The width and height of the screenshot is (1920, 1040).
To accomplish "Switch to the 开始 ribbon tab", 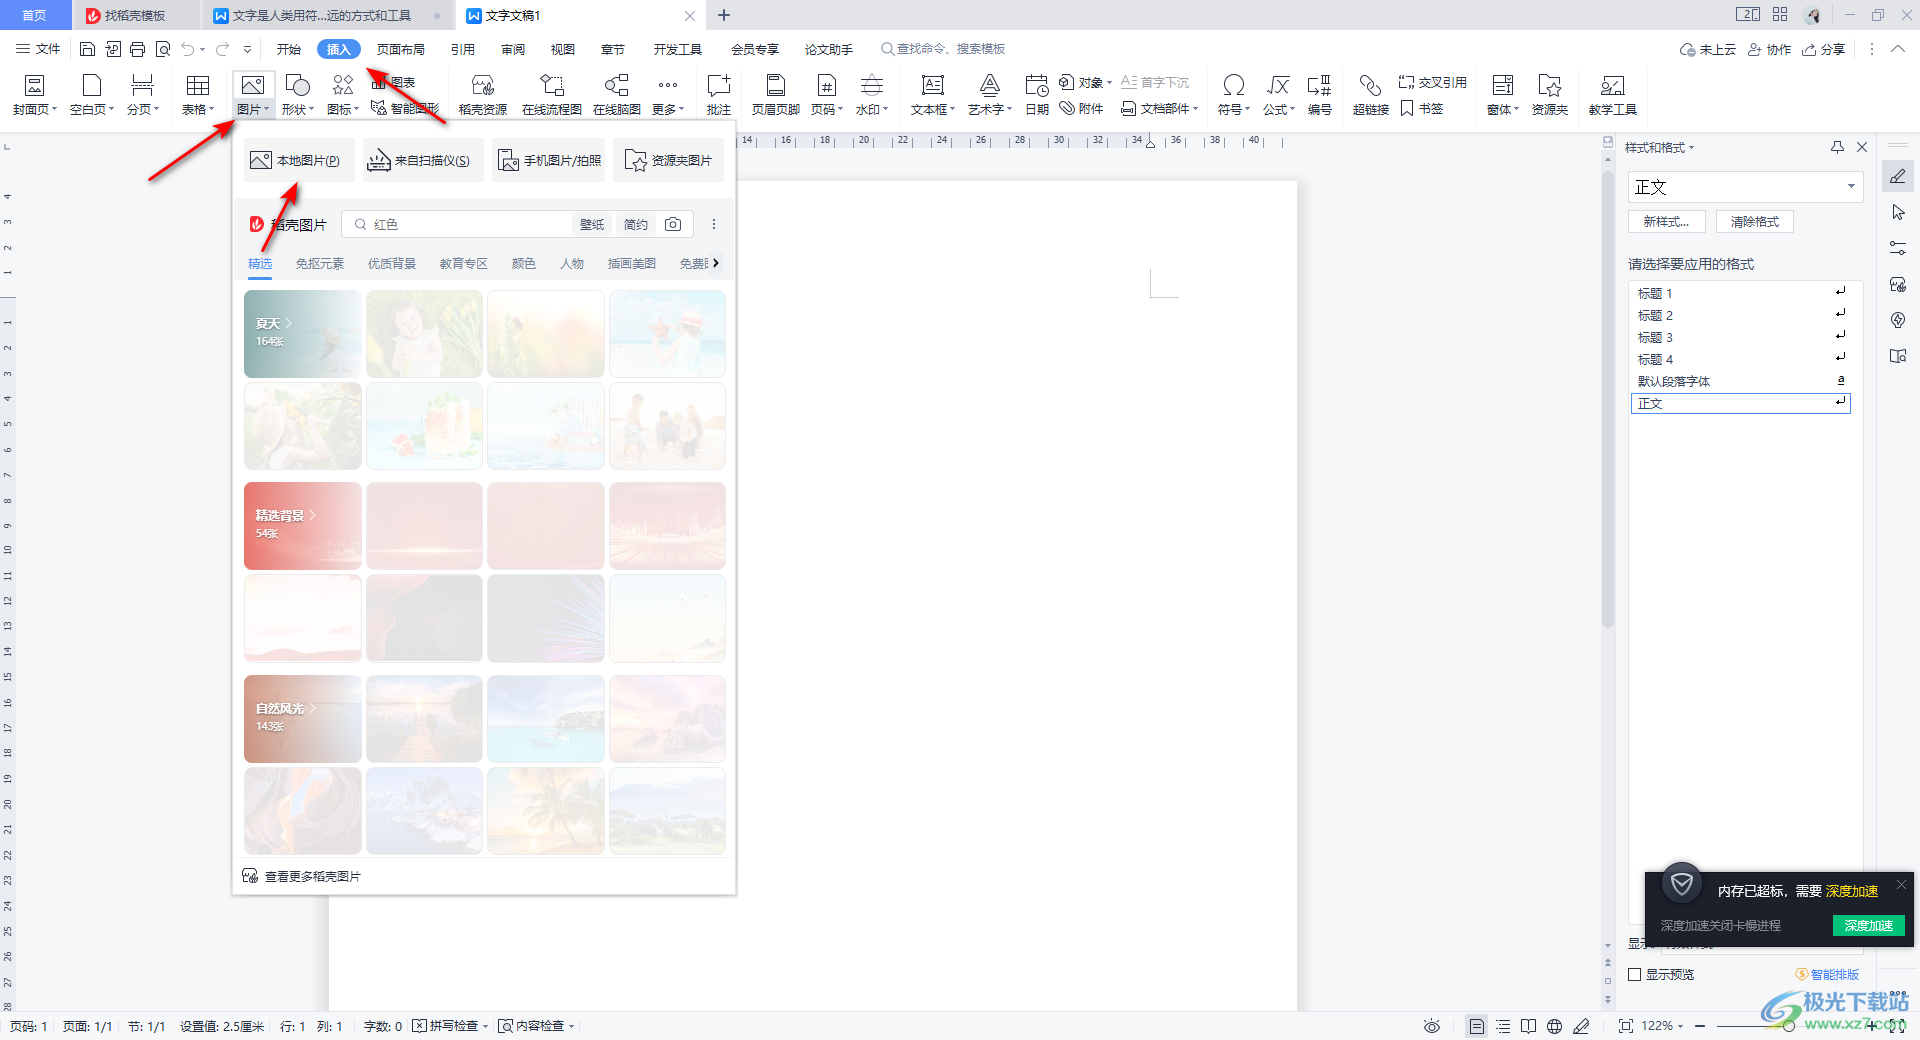I will [289, 49].
